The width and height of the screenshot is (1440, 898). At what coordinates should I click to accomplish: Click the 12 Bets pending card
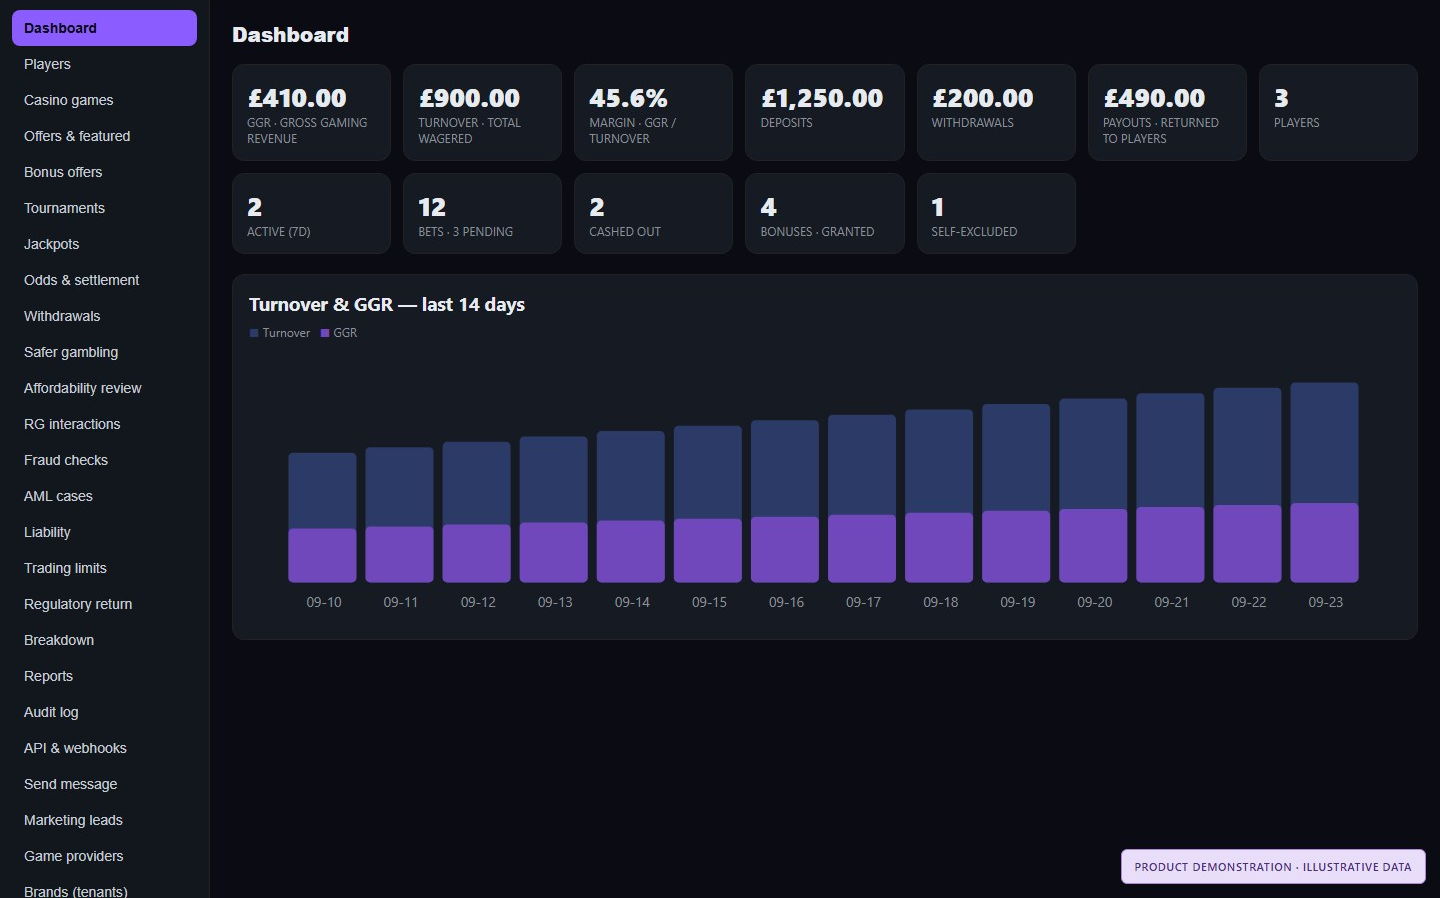coord(482,214)
